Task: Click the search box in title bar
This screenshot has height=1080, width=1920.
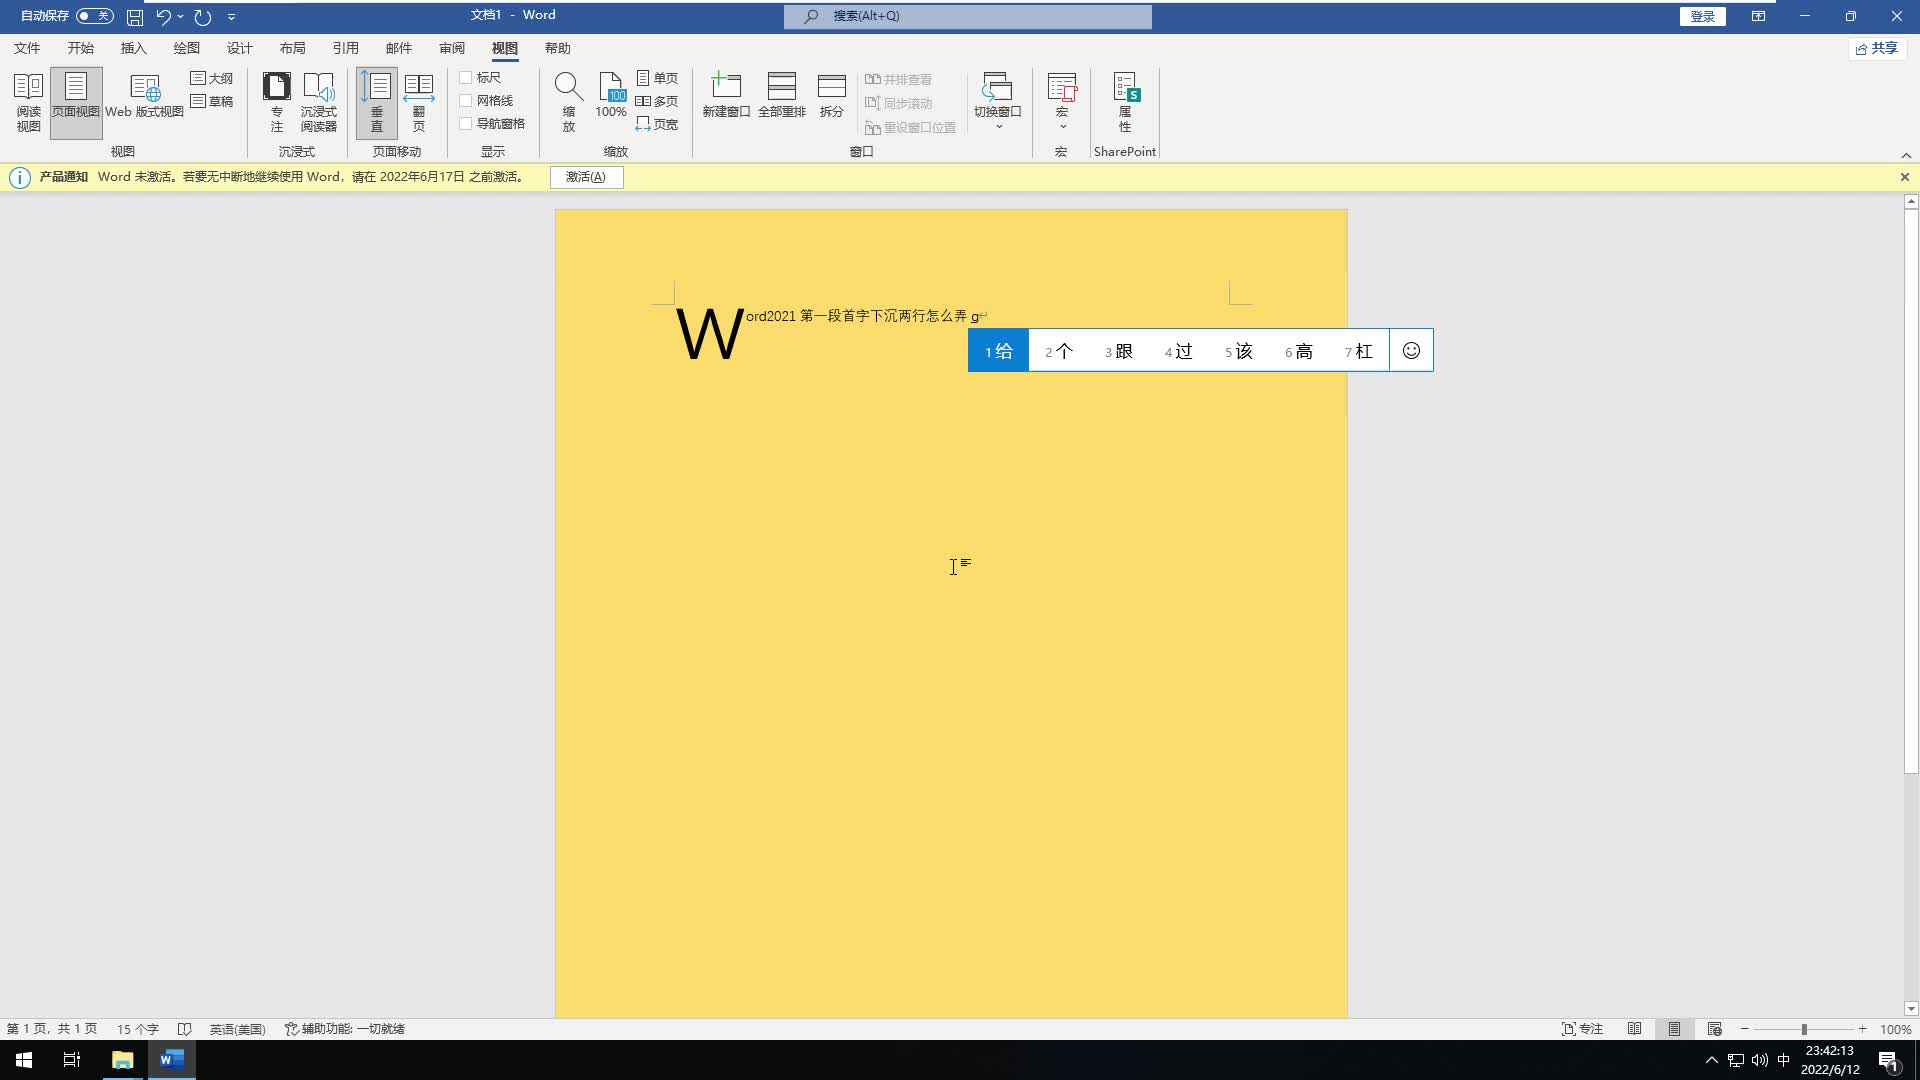Action: tap(967, 16)
